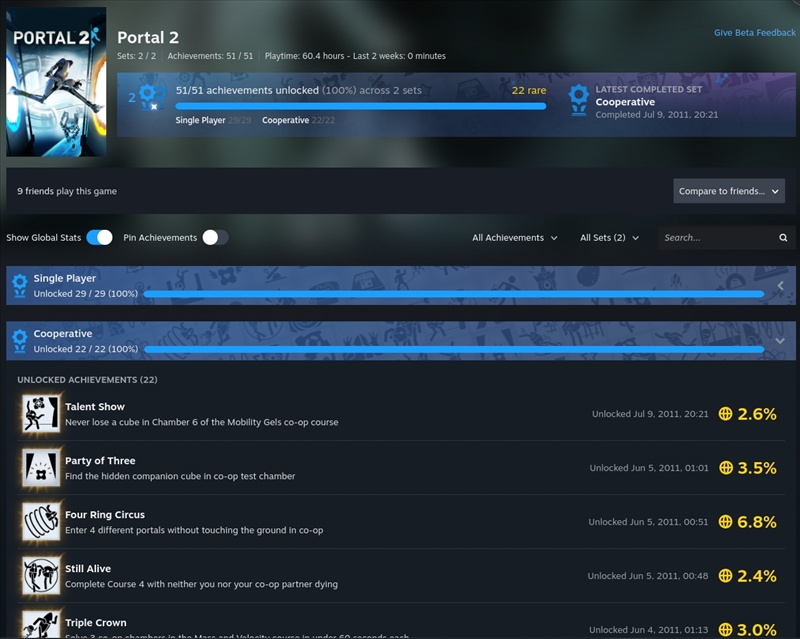Open the Compare to friends dropdown
This screenshot has height=639, width=800.
[x=729, y=191]
